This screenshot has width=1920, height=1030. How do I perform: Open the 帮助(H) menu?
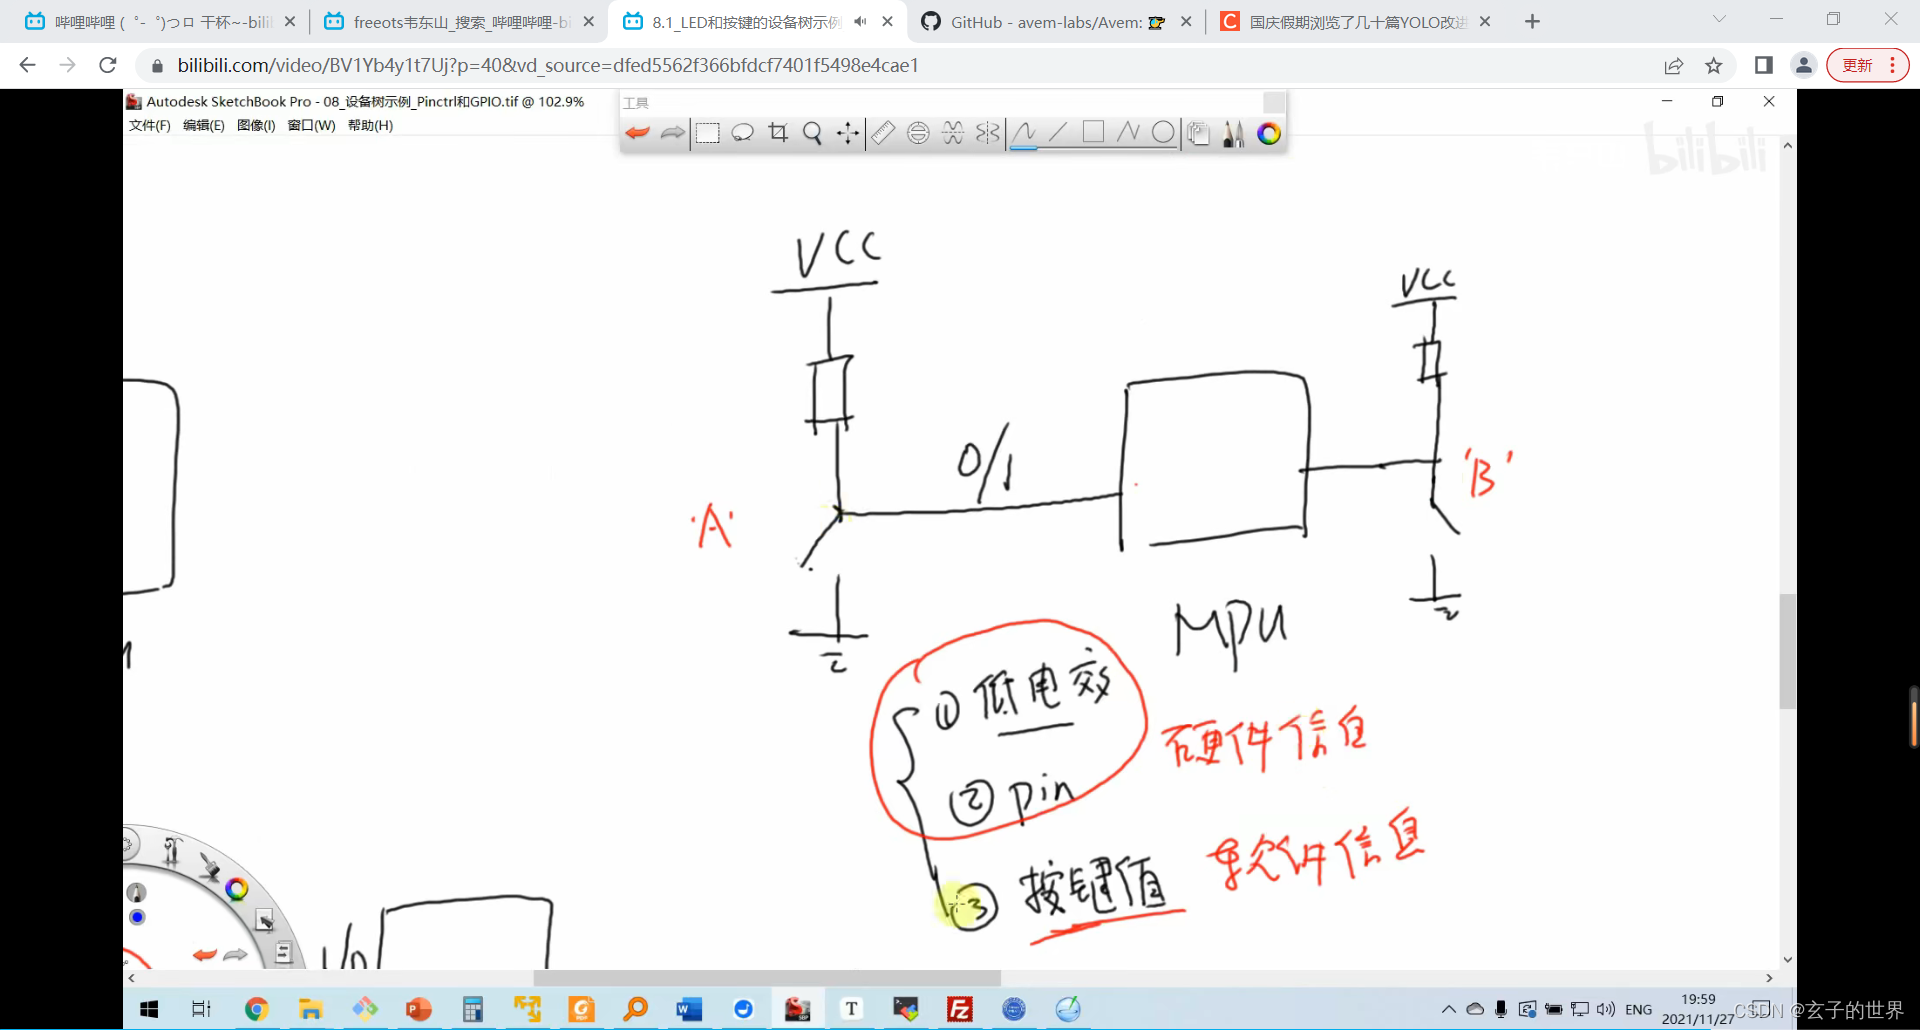[370, 125]
